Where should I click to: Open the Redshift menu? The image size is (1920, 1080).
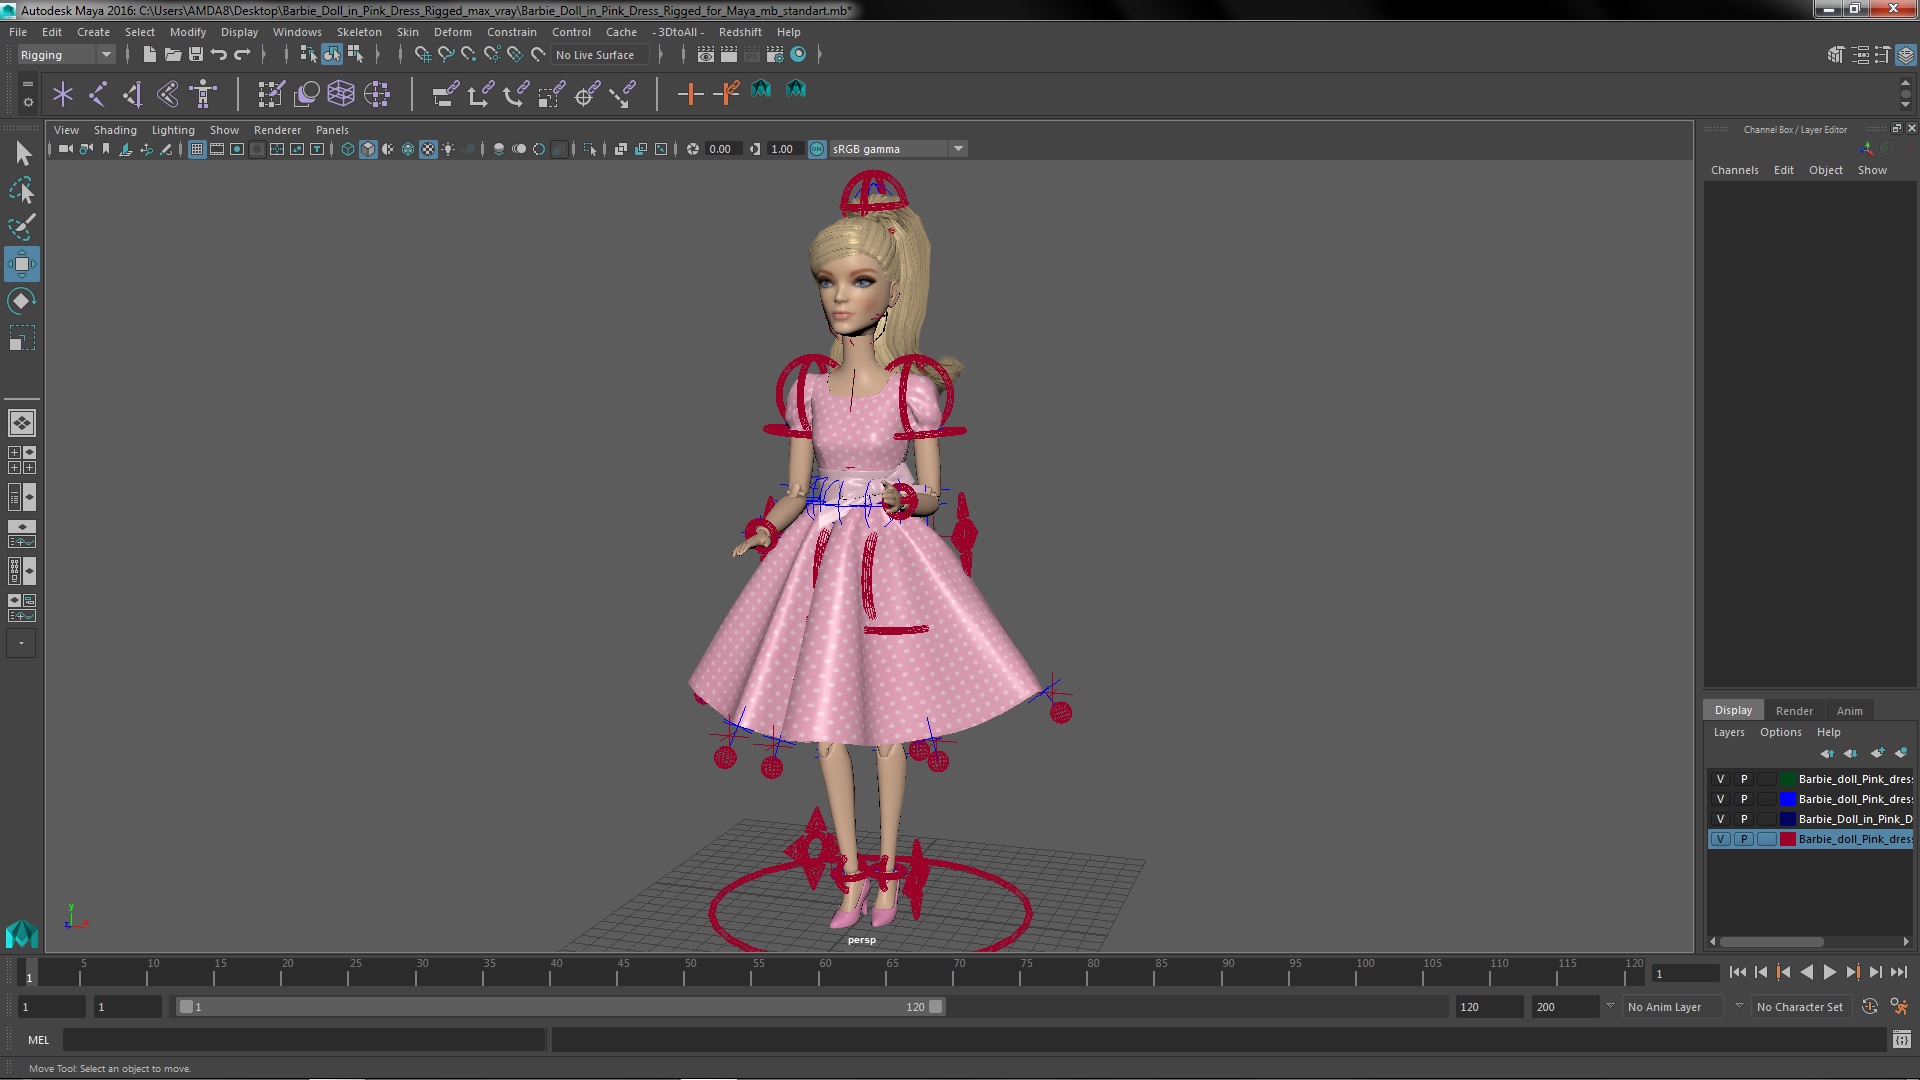(x=740, y=32)
